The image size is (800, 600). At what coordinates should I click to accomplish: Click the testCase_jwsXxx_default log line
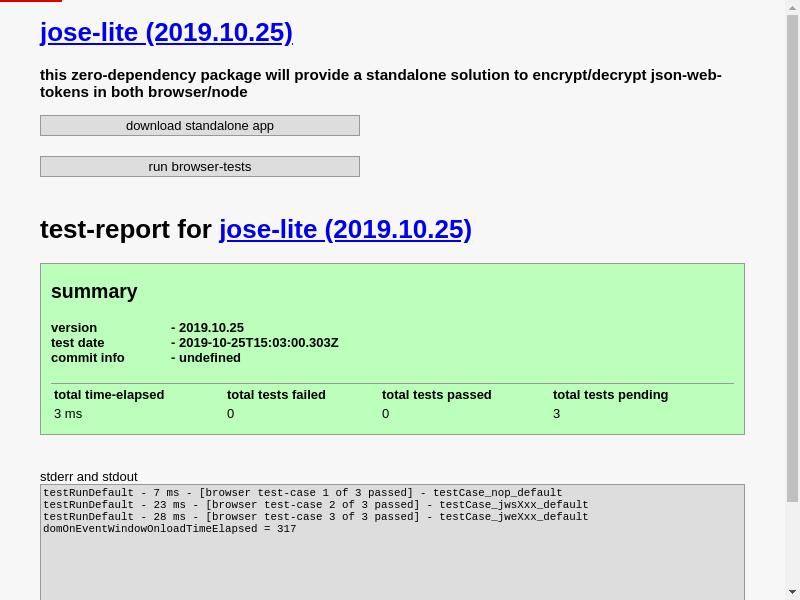pyautogui.click(x=316, y=505)
